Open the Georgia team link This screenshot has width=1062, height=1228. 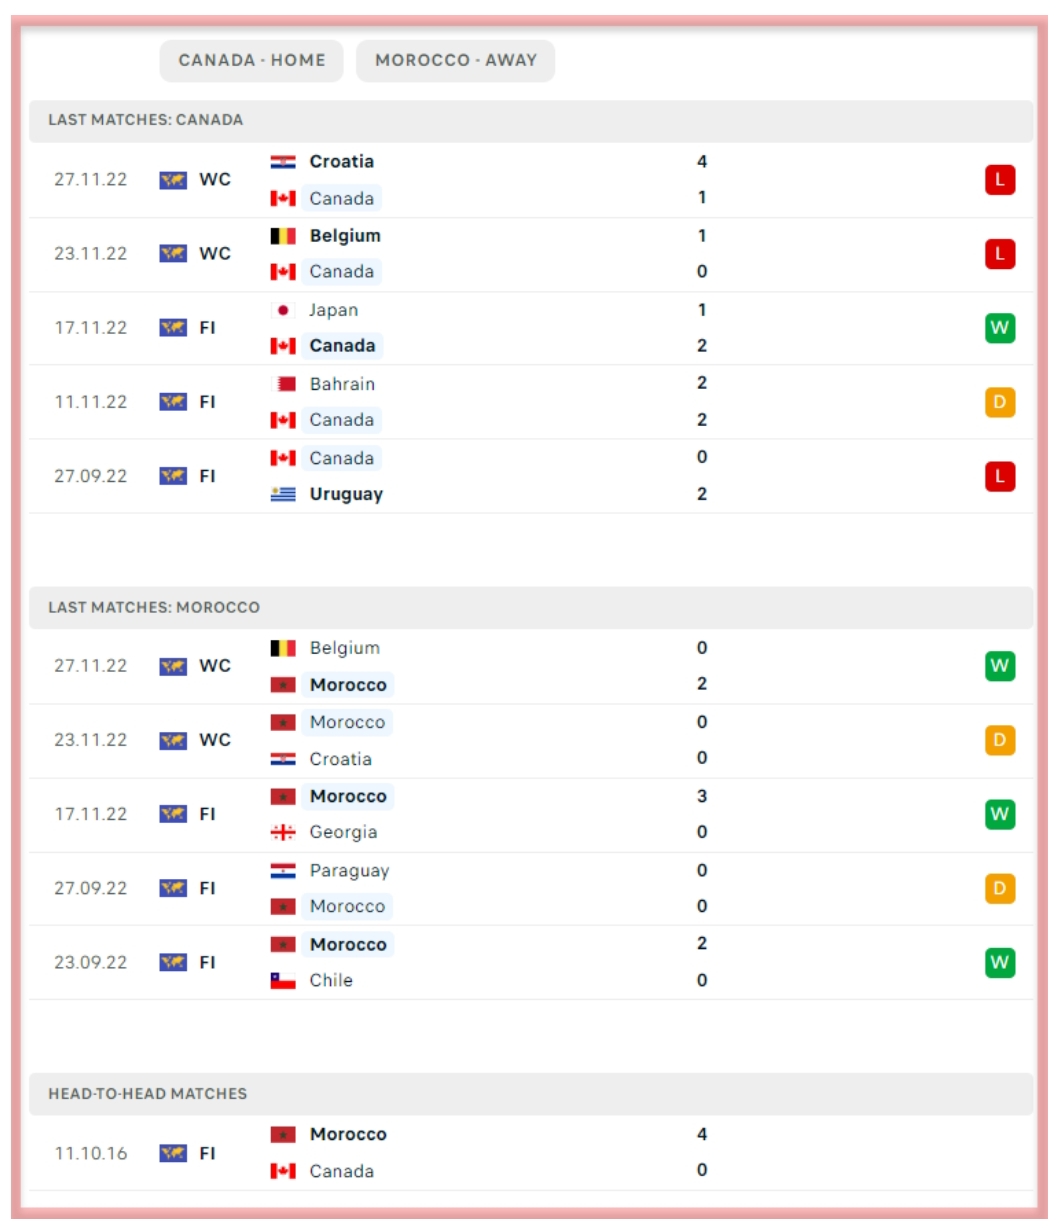point(343,832)
